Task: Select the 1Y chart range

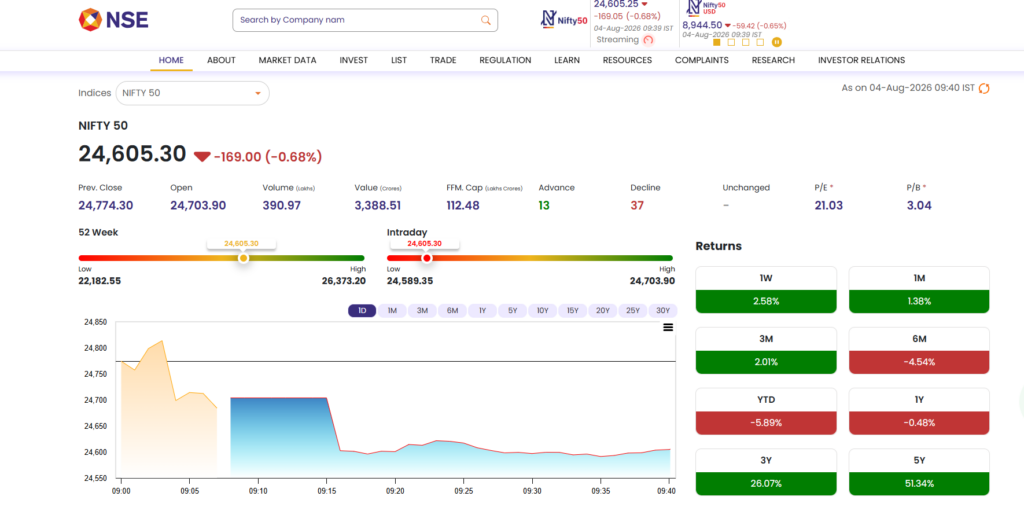Action: (483, 311)
